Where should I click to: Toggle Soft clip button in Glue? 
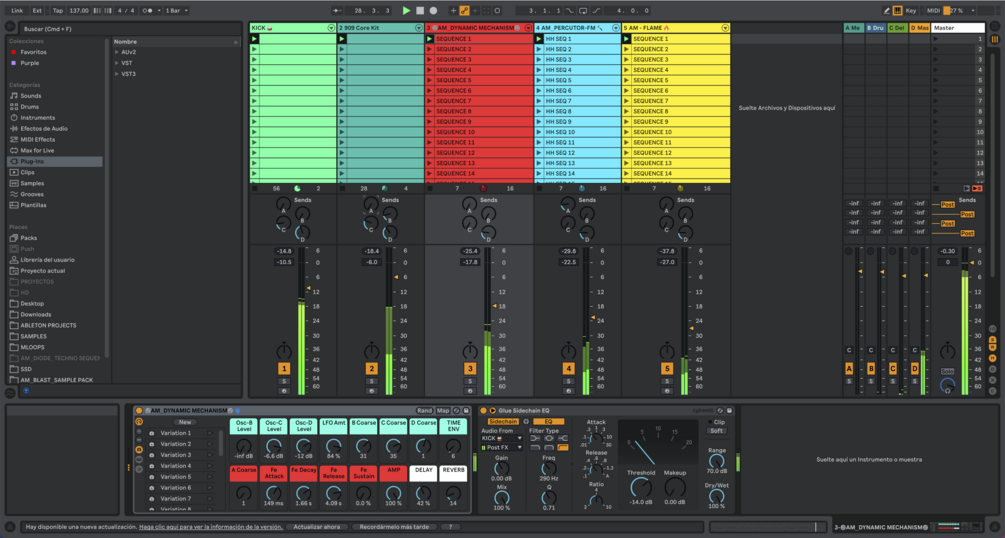(x=716, y=431)
